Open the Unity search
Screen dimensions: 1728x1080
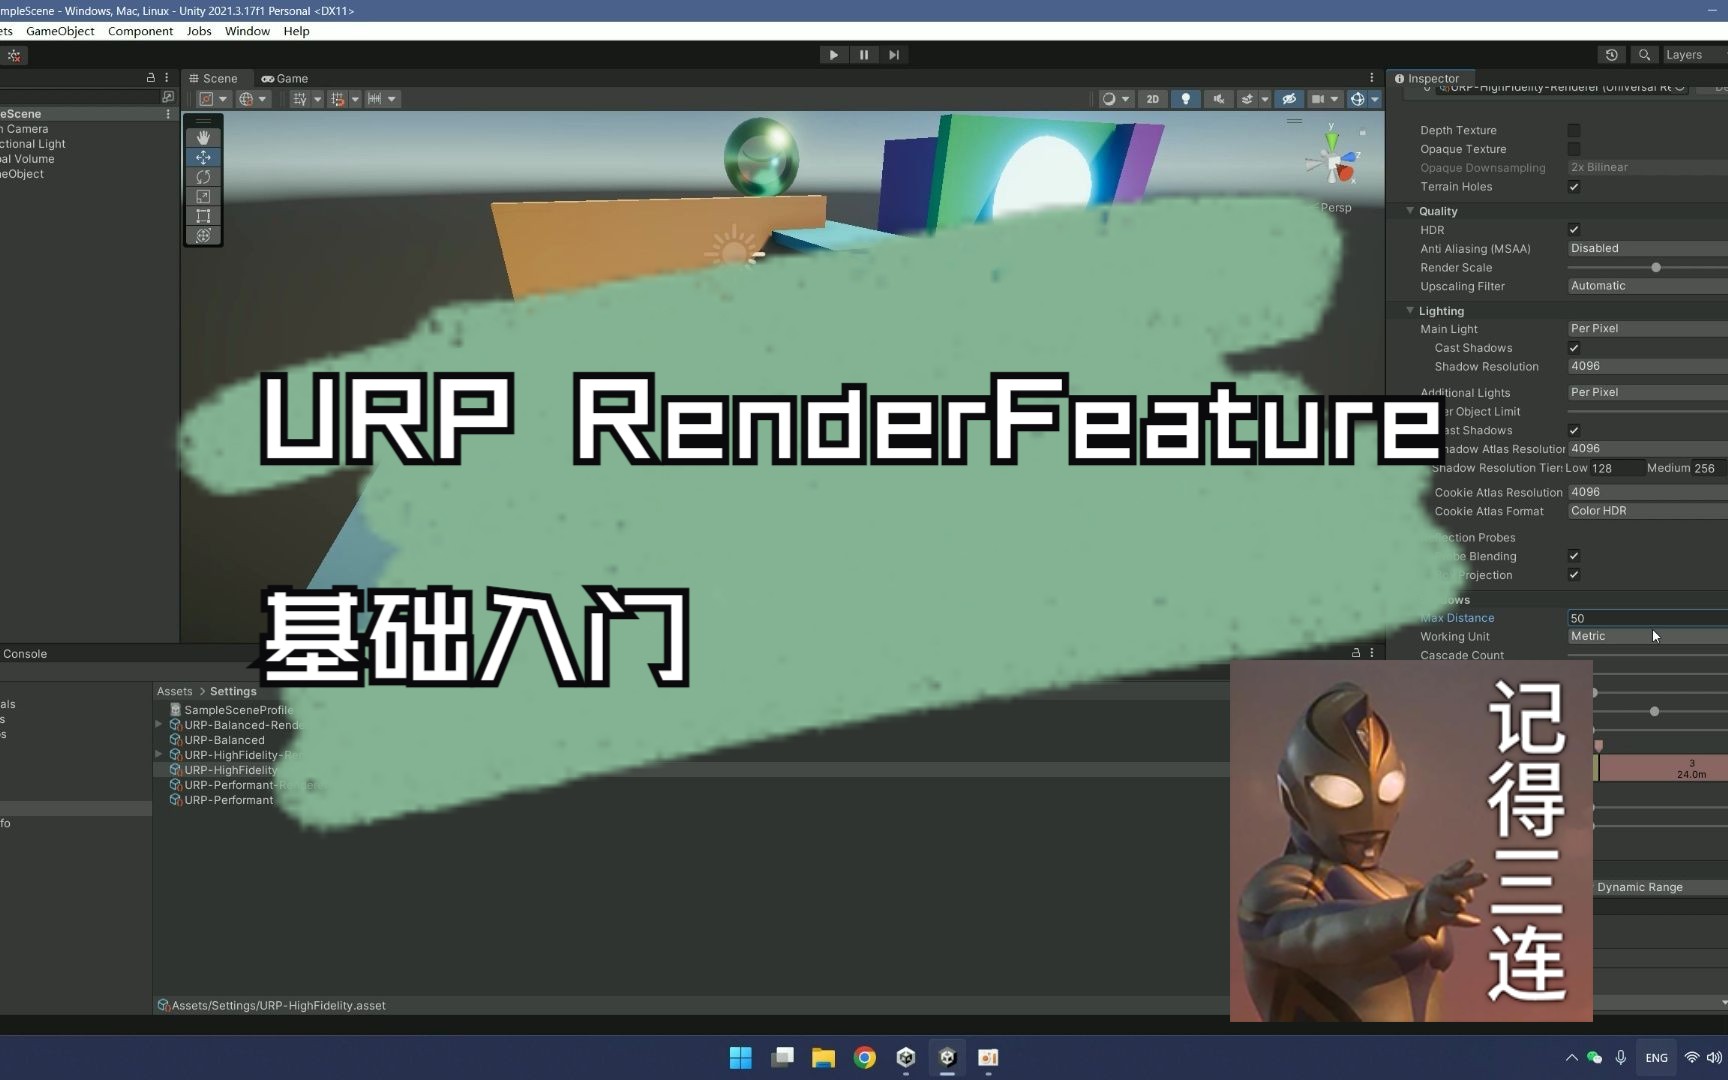[x=1644, y=55]
